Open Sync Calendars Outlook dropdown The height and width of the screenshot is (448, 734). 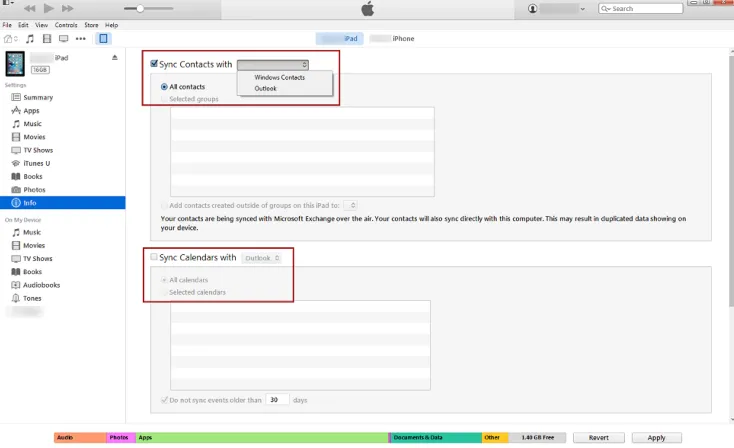pos(261,258)
